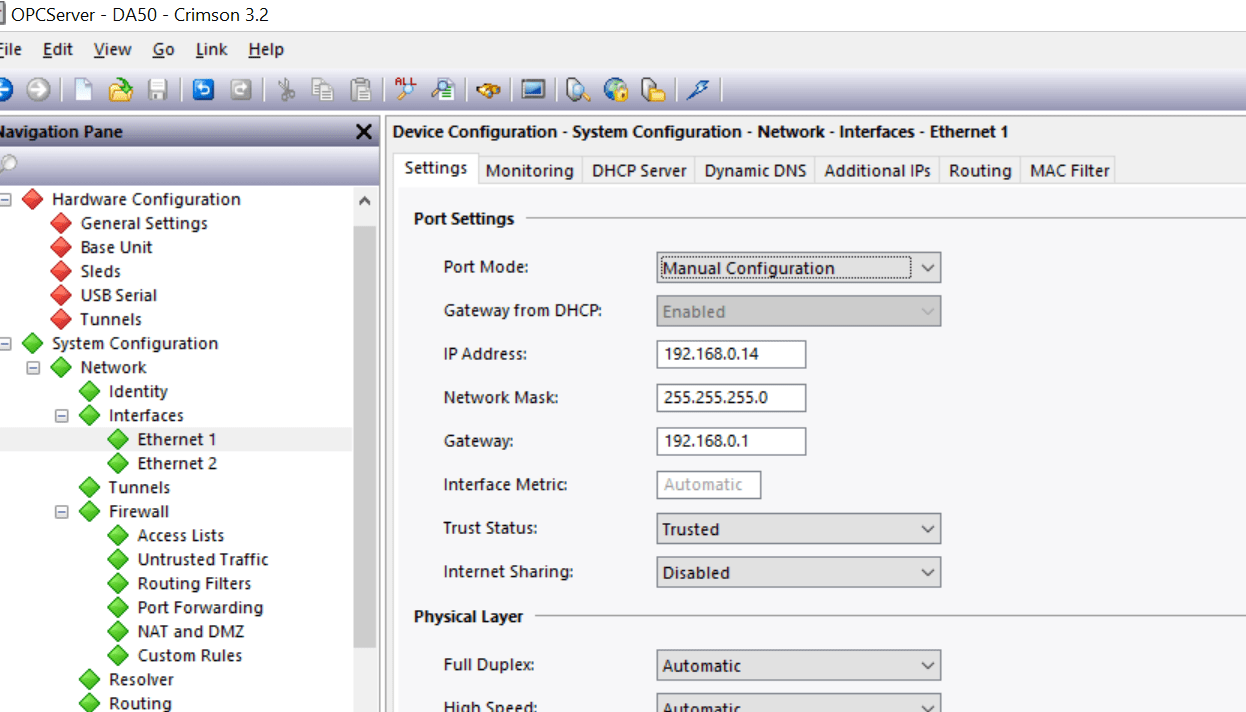This screenshot has height=712, width=1246.
Task: Click the Open folder toolbar icon
Action: [121, 90]
